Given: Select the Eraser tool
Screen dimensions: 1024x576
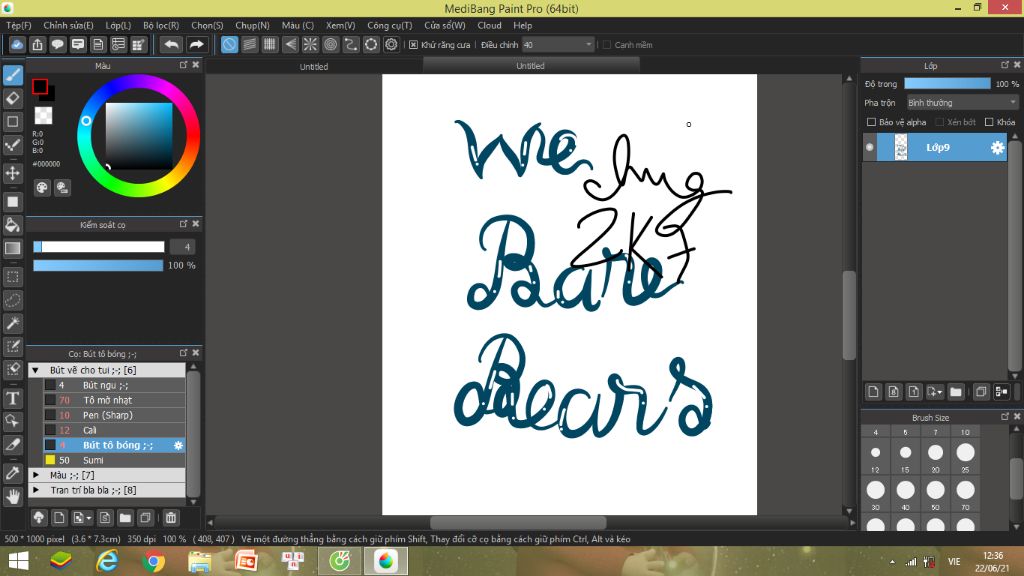Looking at the screenshot, I should (x=12, y=98).
